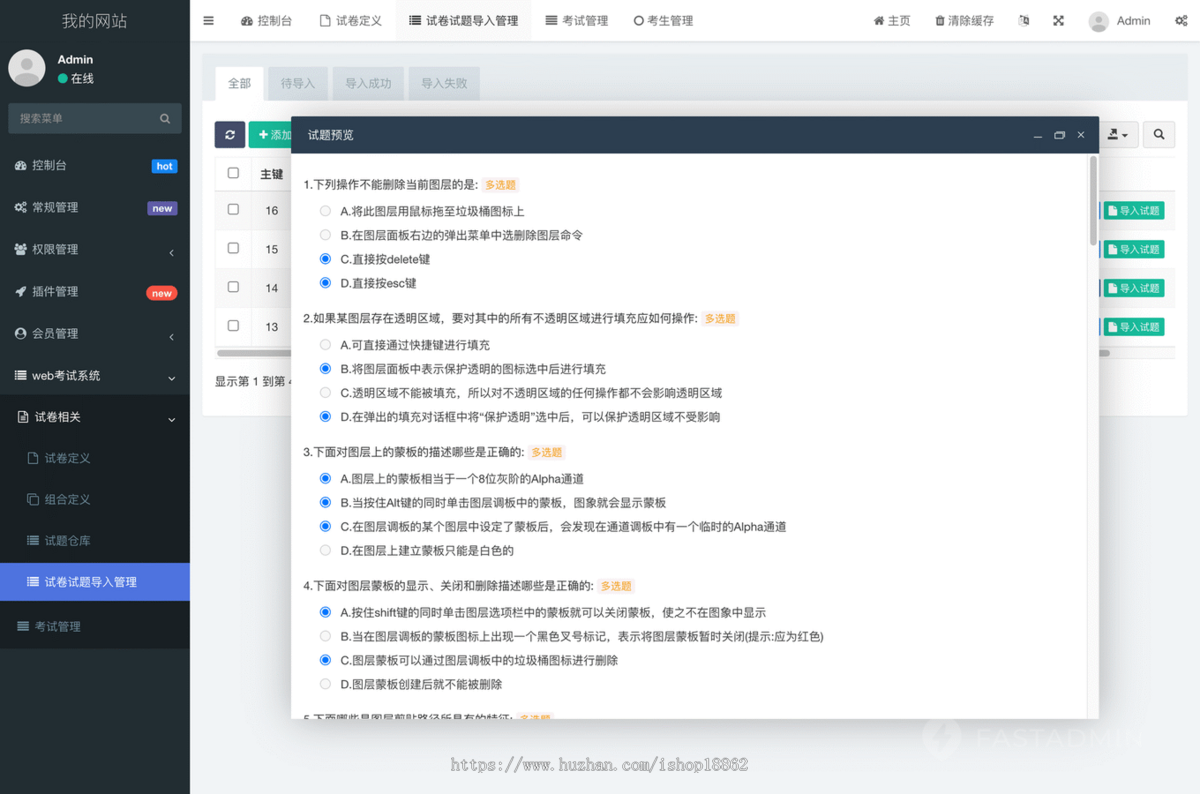Open settings via the gear icon top right
The image size is (1200, 794).
tap(1180, 20)
